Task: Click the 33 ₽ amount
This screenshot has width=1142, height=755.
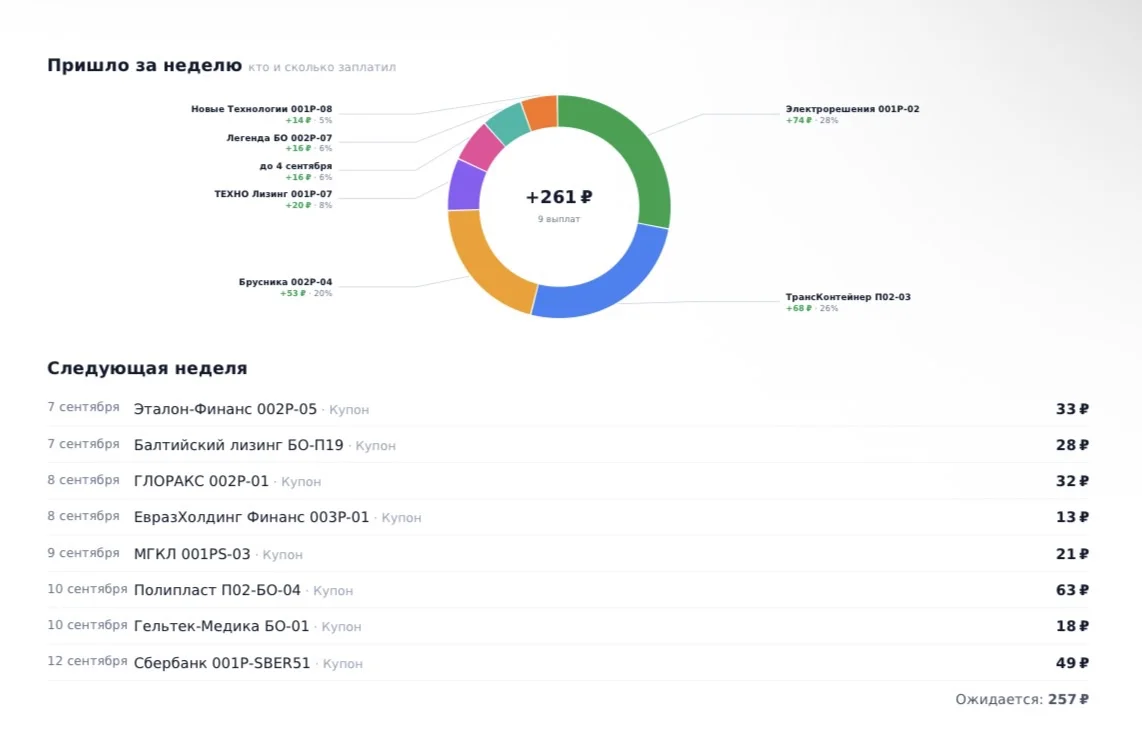Action: (x=1072, y=409)
